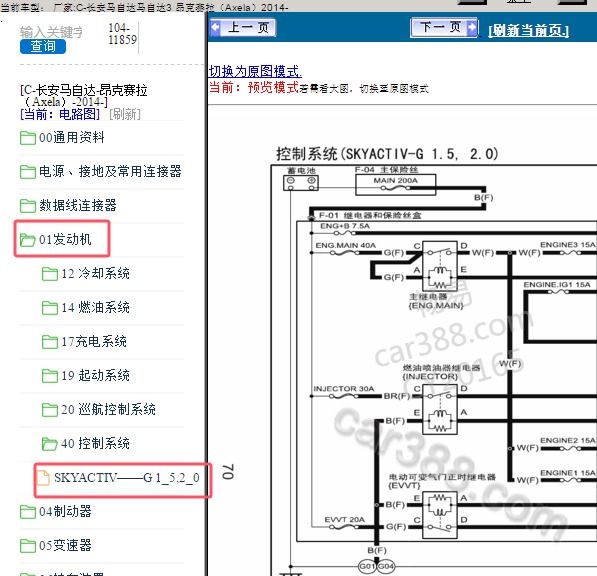
Task: Click the ENG.MAIN 40A fuse label
Action: point(346,246)
